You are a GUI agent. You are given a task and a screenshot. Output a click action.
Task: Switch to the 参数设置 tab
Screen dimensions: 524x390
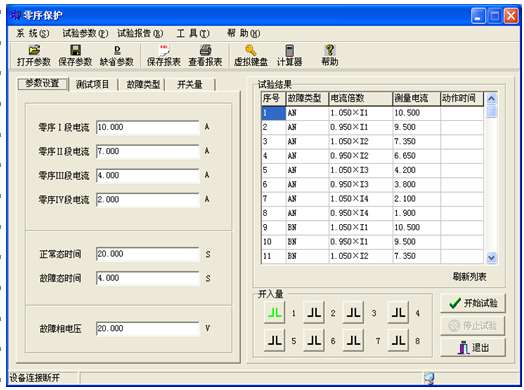[42, 84]
